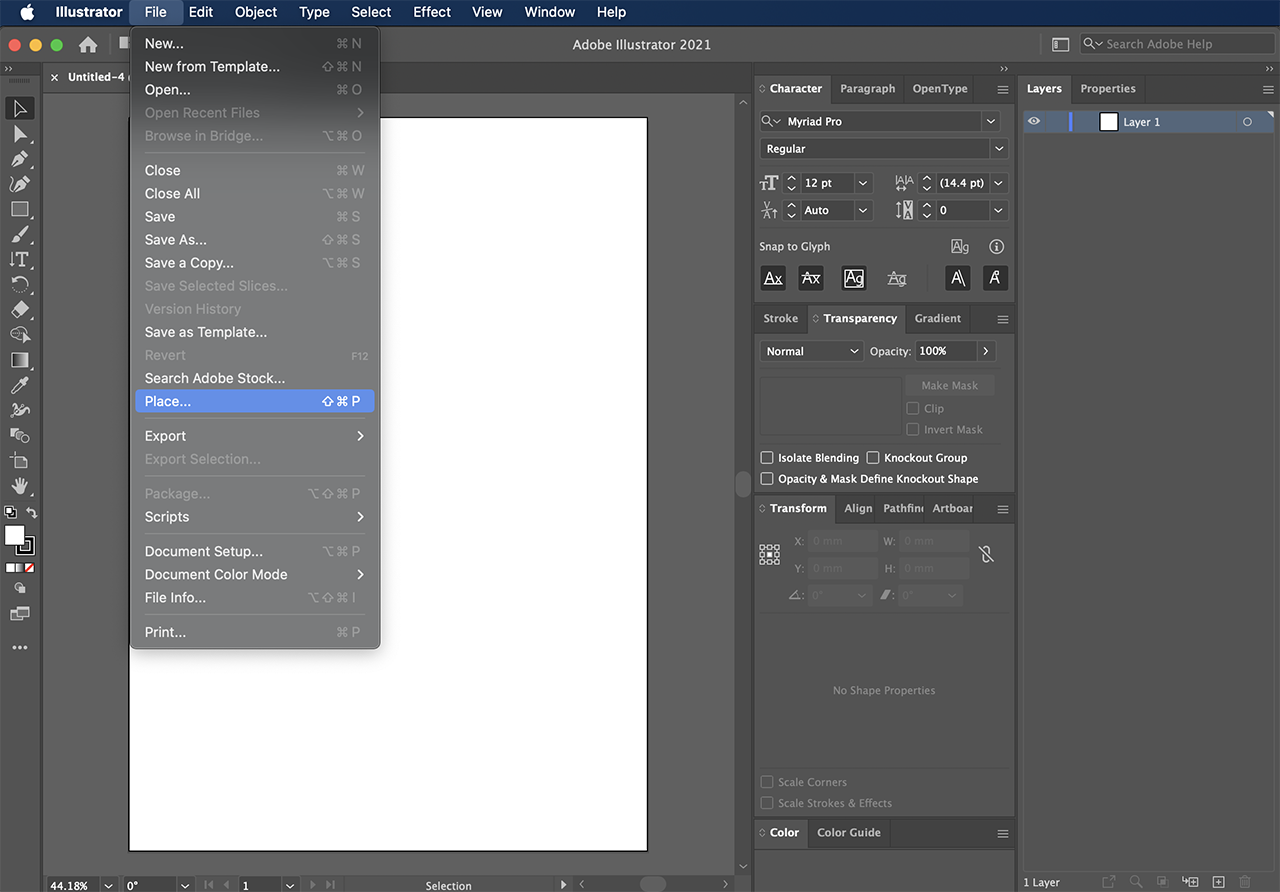The height and width of the screenshot is (892, 1280).
Task: Click the white Fill color swatch
Action: tap(14, 535)
